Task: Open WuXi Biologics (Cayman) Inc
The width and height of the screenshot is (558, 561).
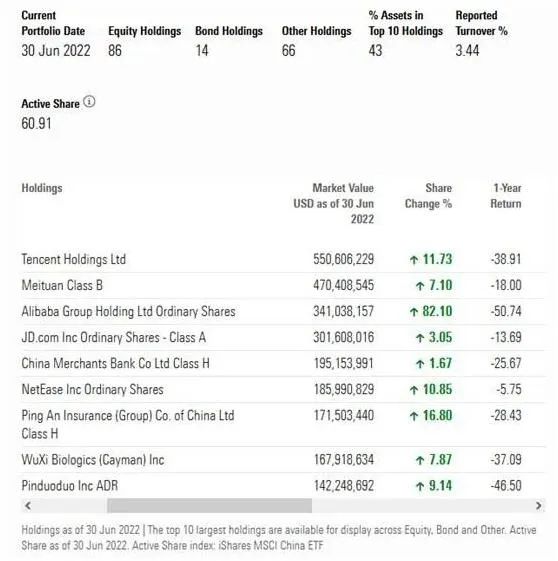Action: 93,460
